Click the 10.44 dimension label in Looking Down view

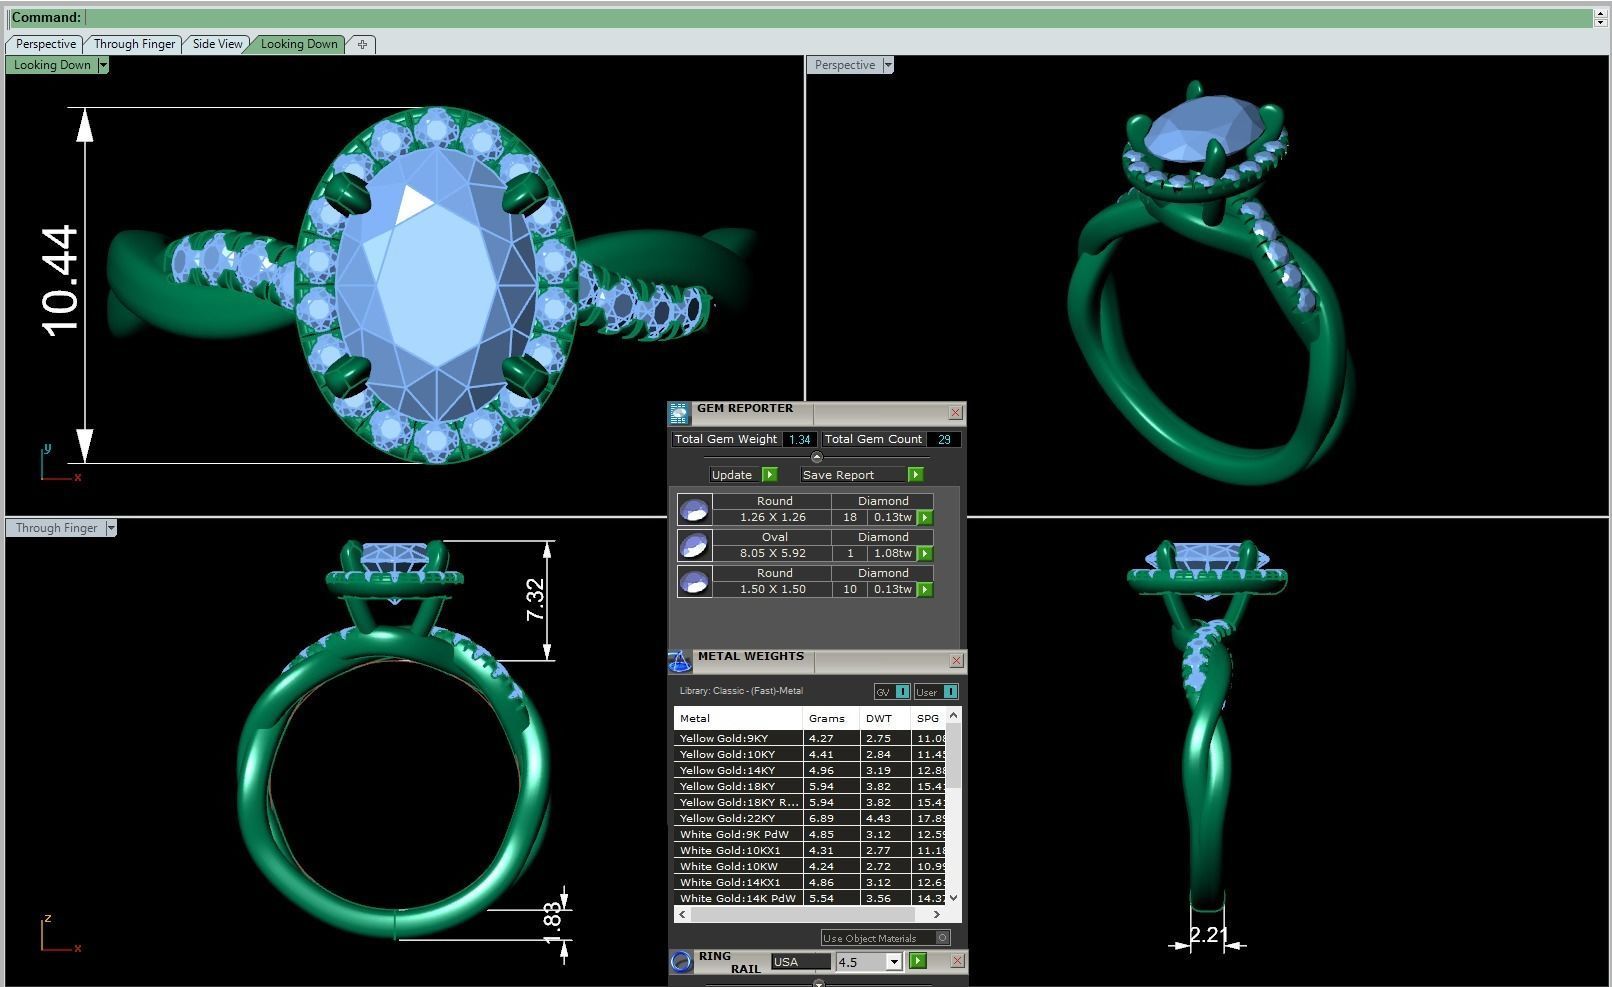(x=60, y=281)
